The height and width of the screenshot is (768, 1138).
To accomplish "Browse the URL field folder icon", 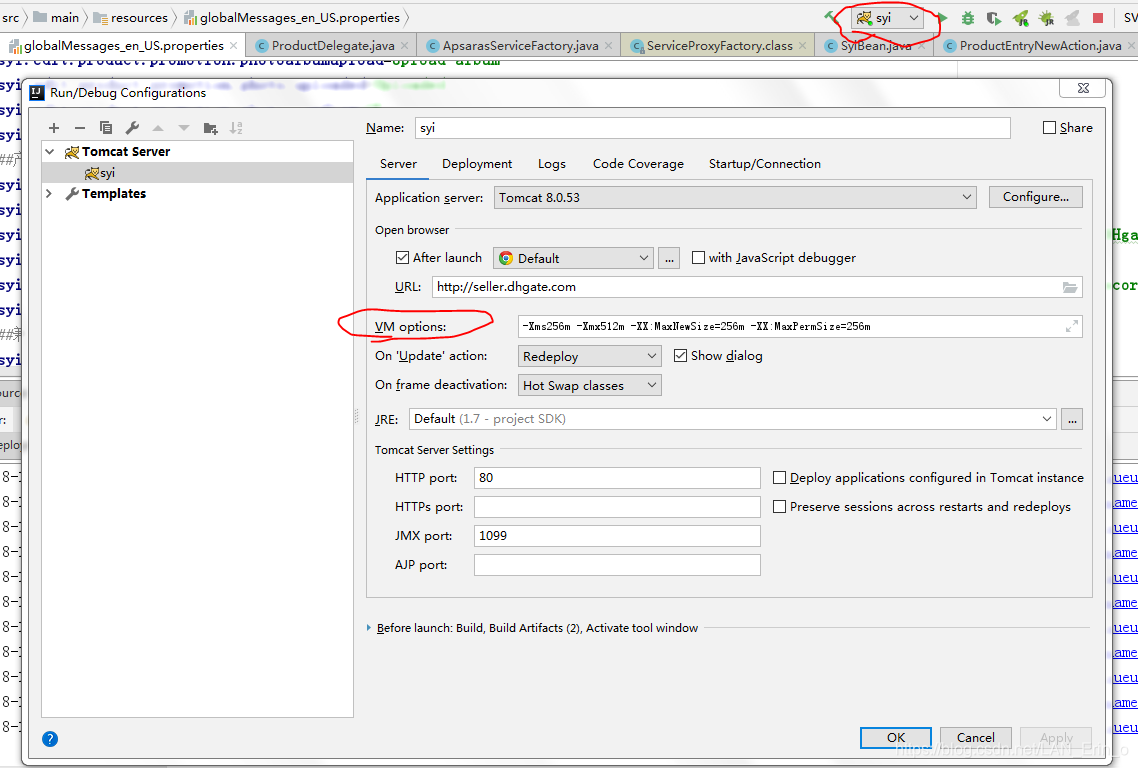I will pos(1070,287).
